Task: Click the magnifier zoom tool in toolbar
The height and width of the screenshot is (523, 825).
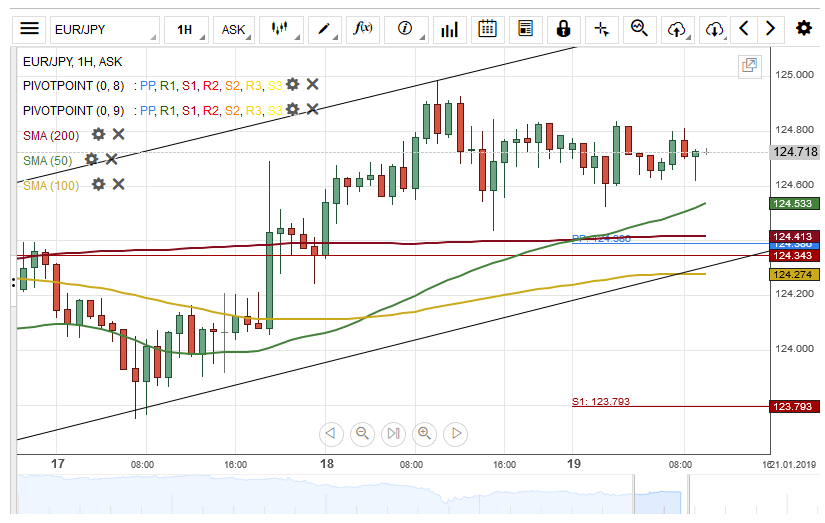Action: coord(638,29)
